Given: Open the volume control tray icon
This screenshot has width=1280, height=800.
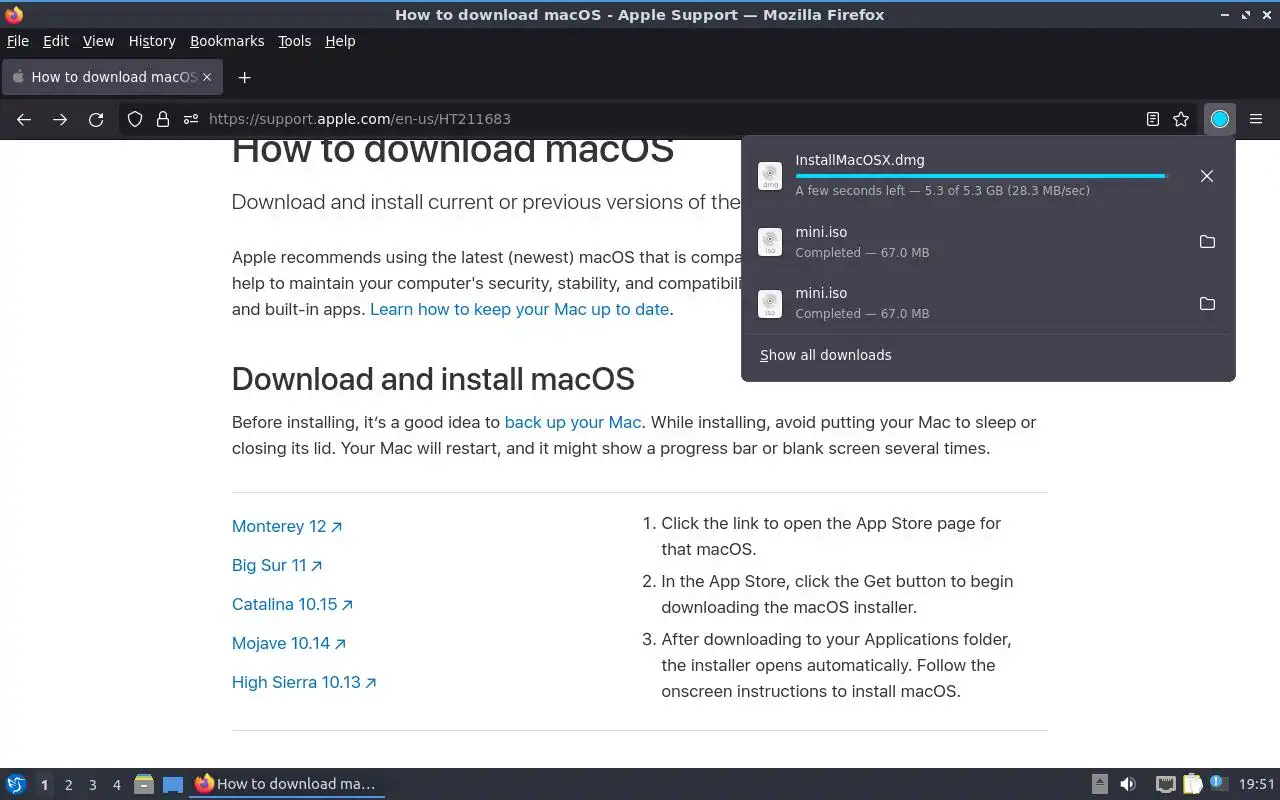Looking at the screenshot, I should pyautogui.click(x=1128, y=785).
